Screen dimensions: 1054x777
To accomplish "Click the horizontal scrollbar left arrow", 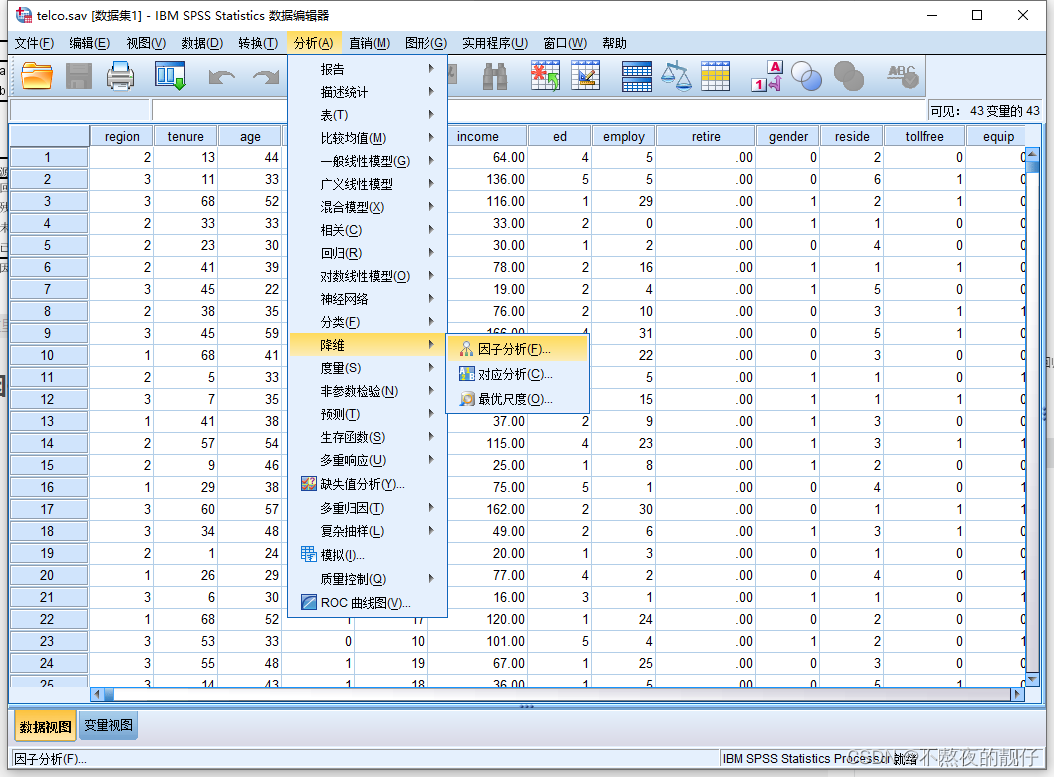I will [x=97, y=694].
